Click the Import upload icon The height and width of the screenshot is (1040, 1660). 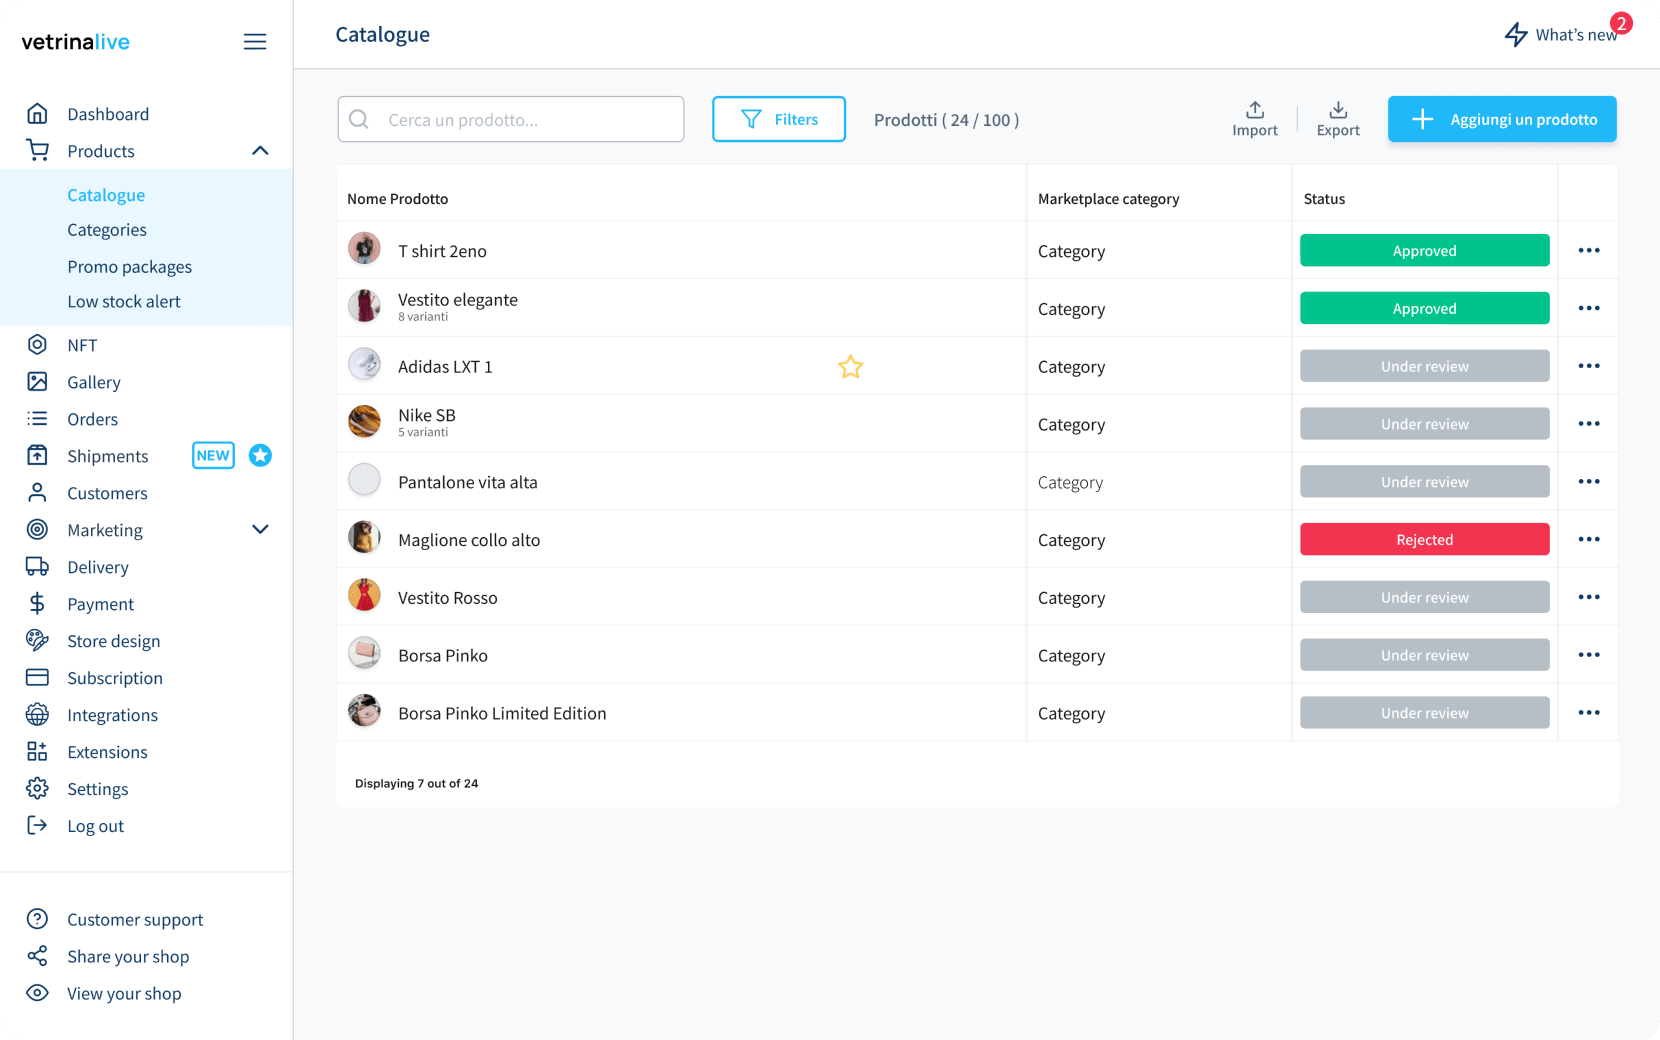coord(1254,110)
